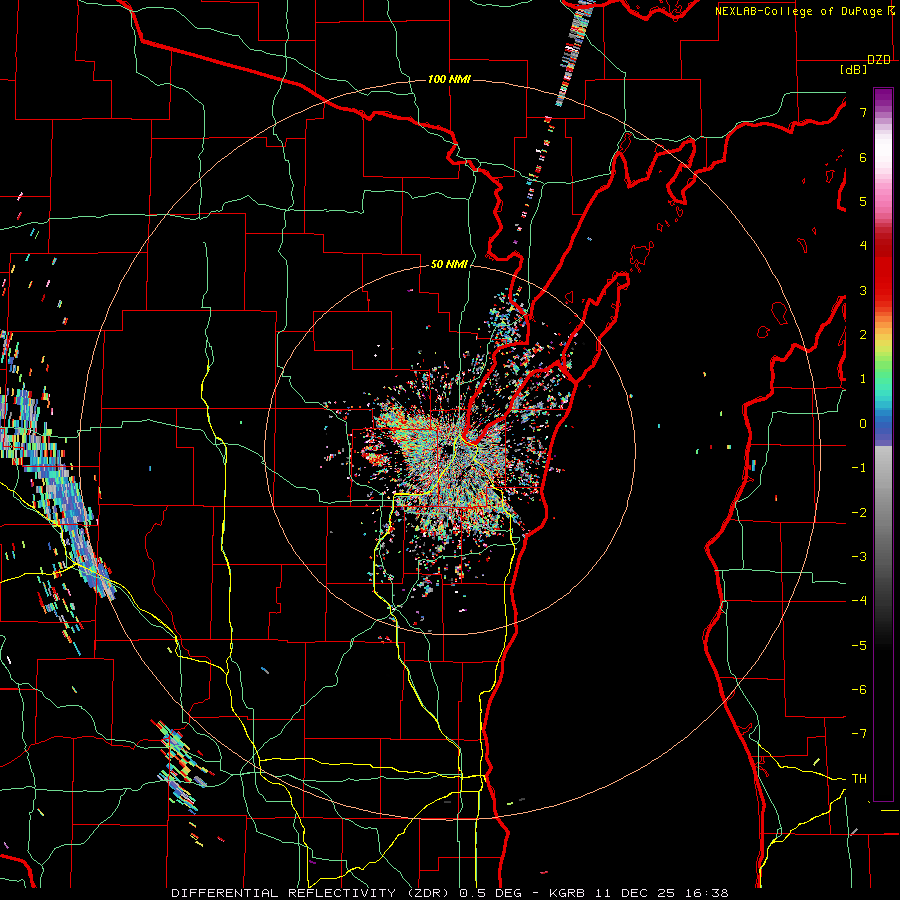
Task: Click the TH threshold label on the scale
Action: (859, 779)
